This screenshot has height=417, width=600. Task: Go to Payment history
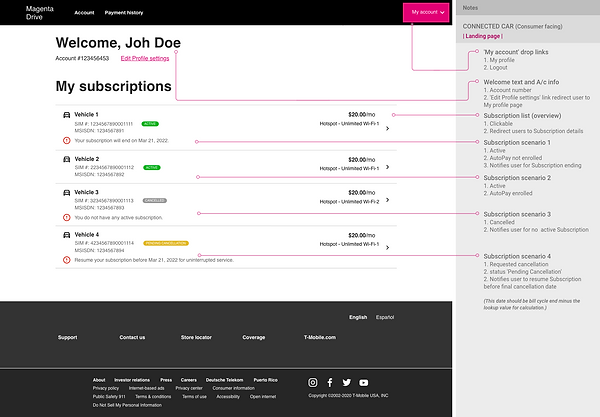124,13
